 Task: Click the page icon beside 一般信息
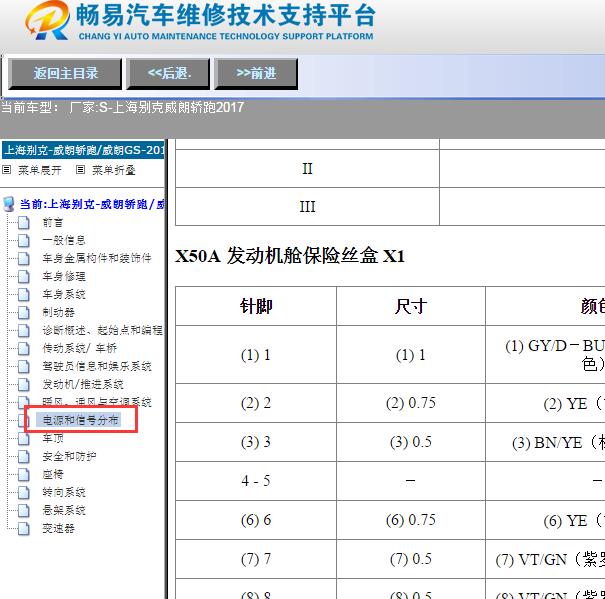click(x=24, y=240)
